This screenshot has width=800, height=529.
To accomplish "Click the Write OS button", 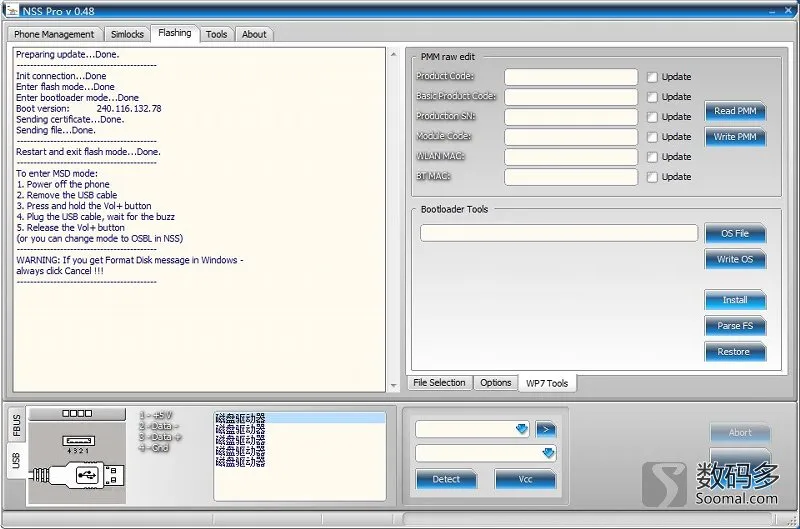I will point(735,259).
